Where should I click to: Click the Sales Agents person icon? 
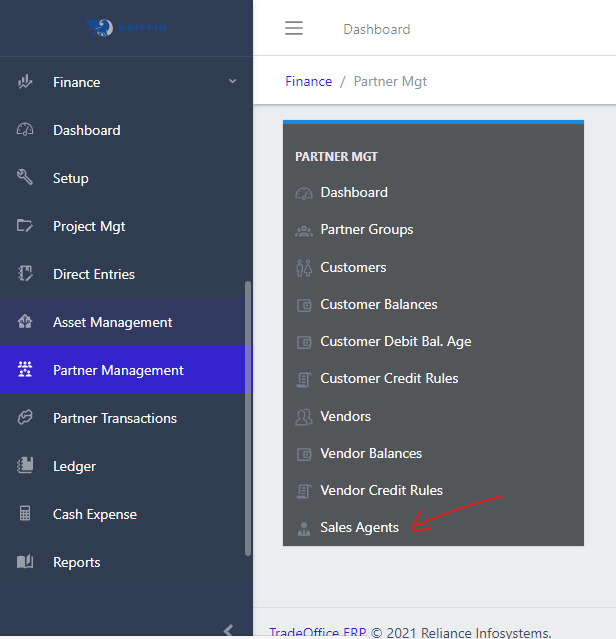pos(304,529)
